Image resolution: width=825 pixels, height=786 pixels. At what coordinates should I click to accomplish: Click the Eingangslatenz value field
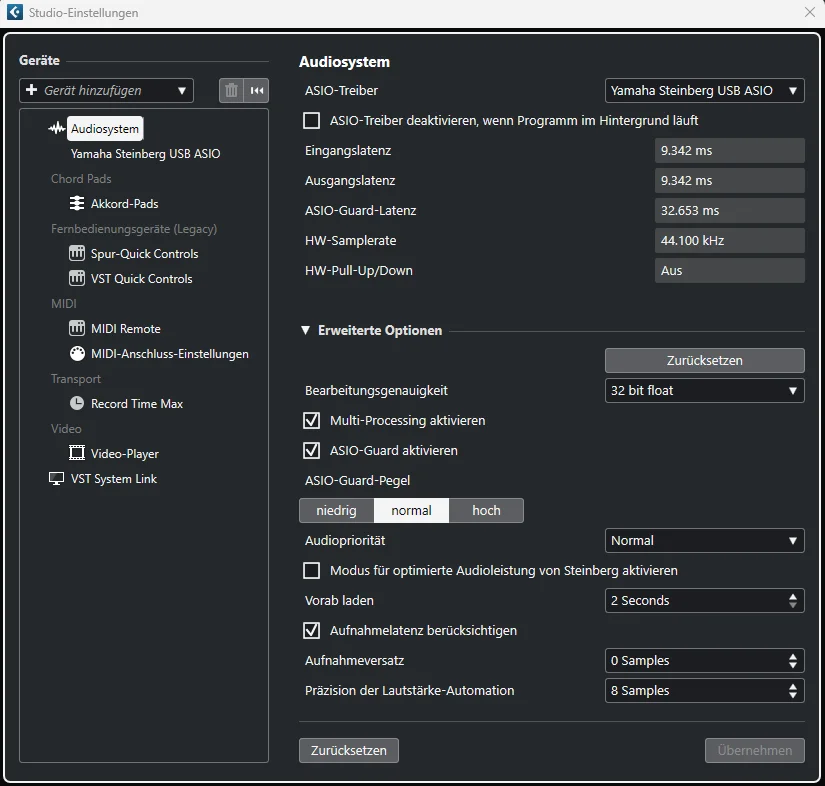click(x=730, y=150)
